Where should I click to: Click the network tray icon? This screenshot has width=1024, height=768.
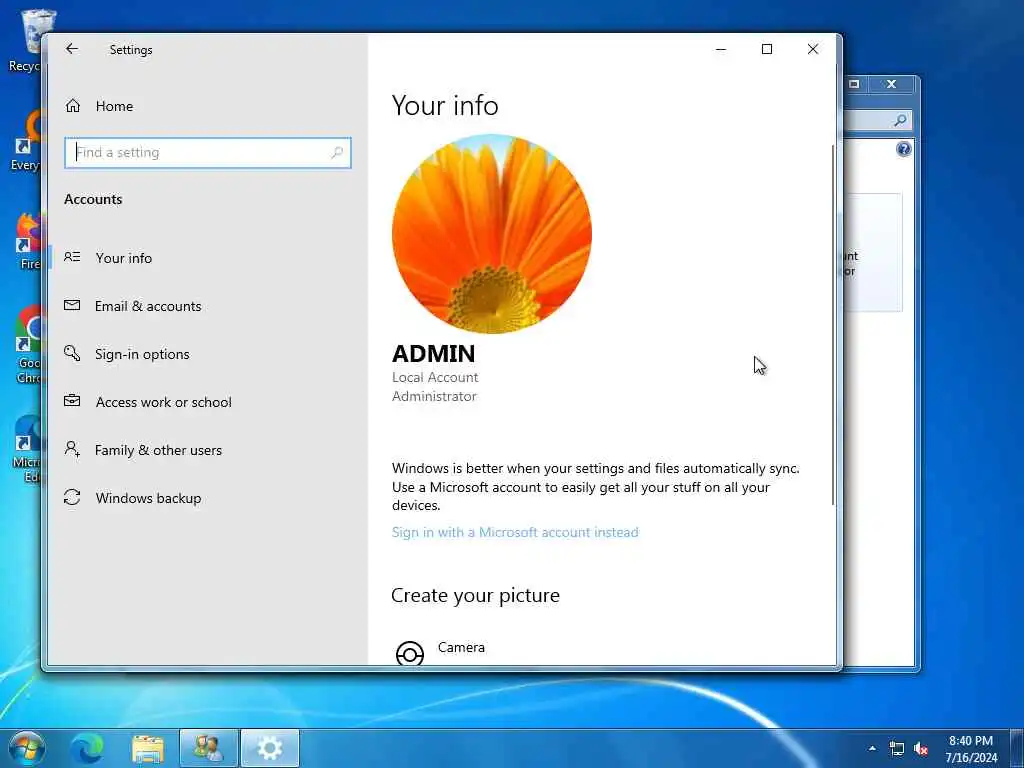coord(897,749)
